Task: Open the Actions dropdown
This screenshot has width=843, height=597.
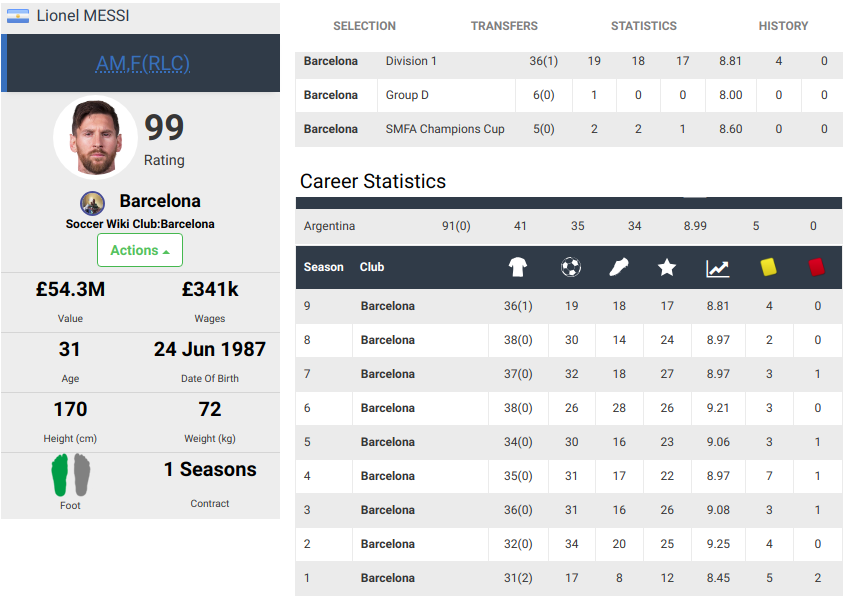Action: coord(140,250)
